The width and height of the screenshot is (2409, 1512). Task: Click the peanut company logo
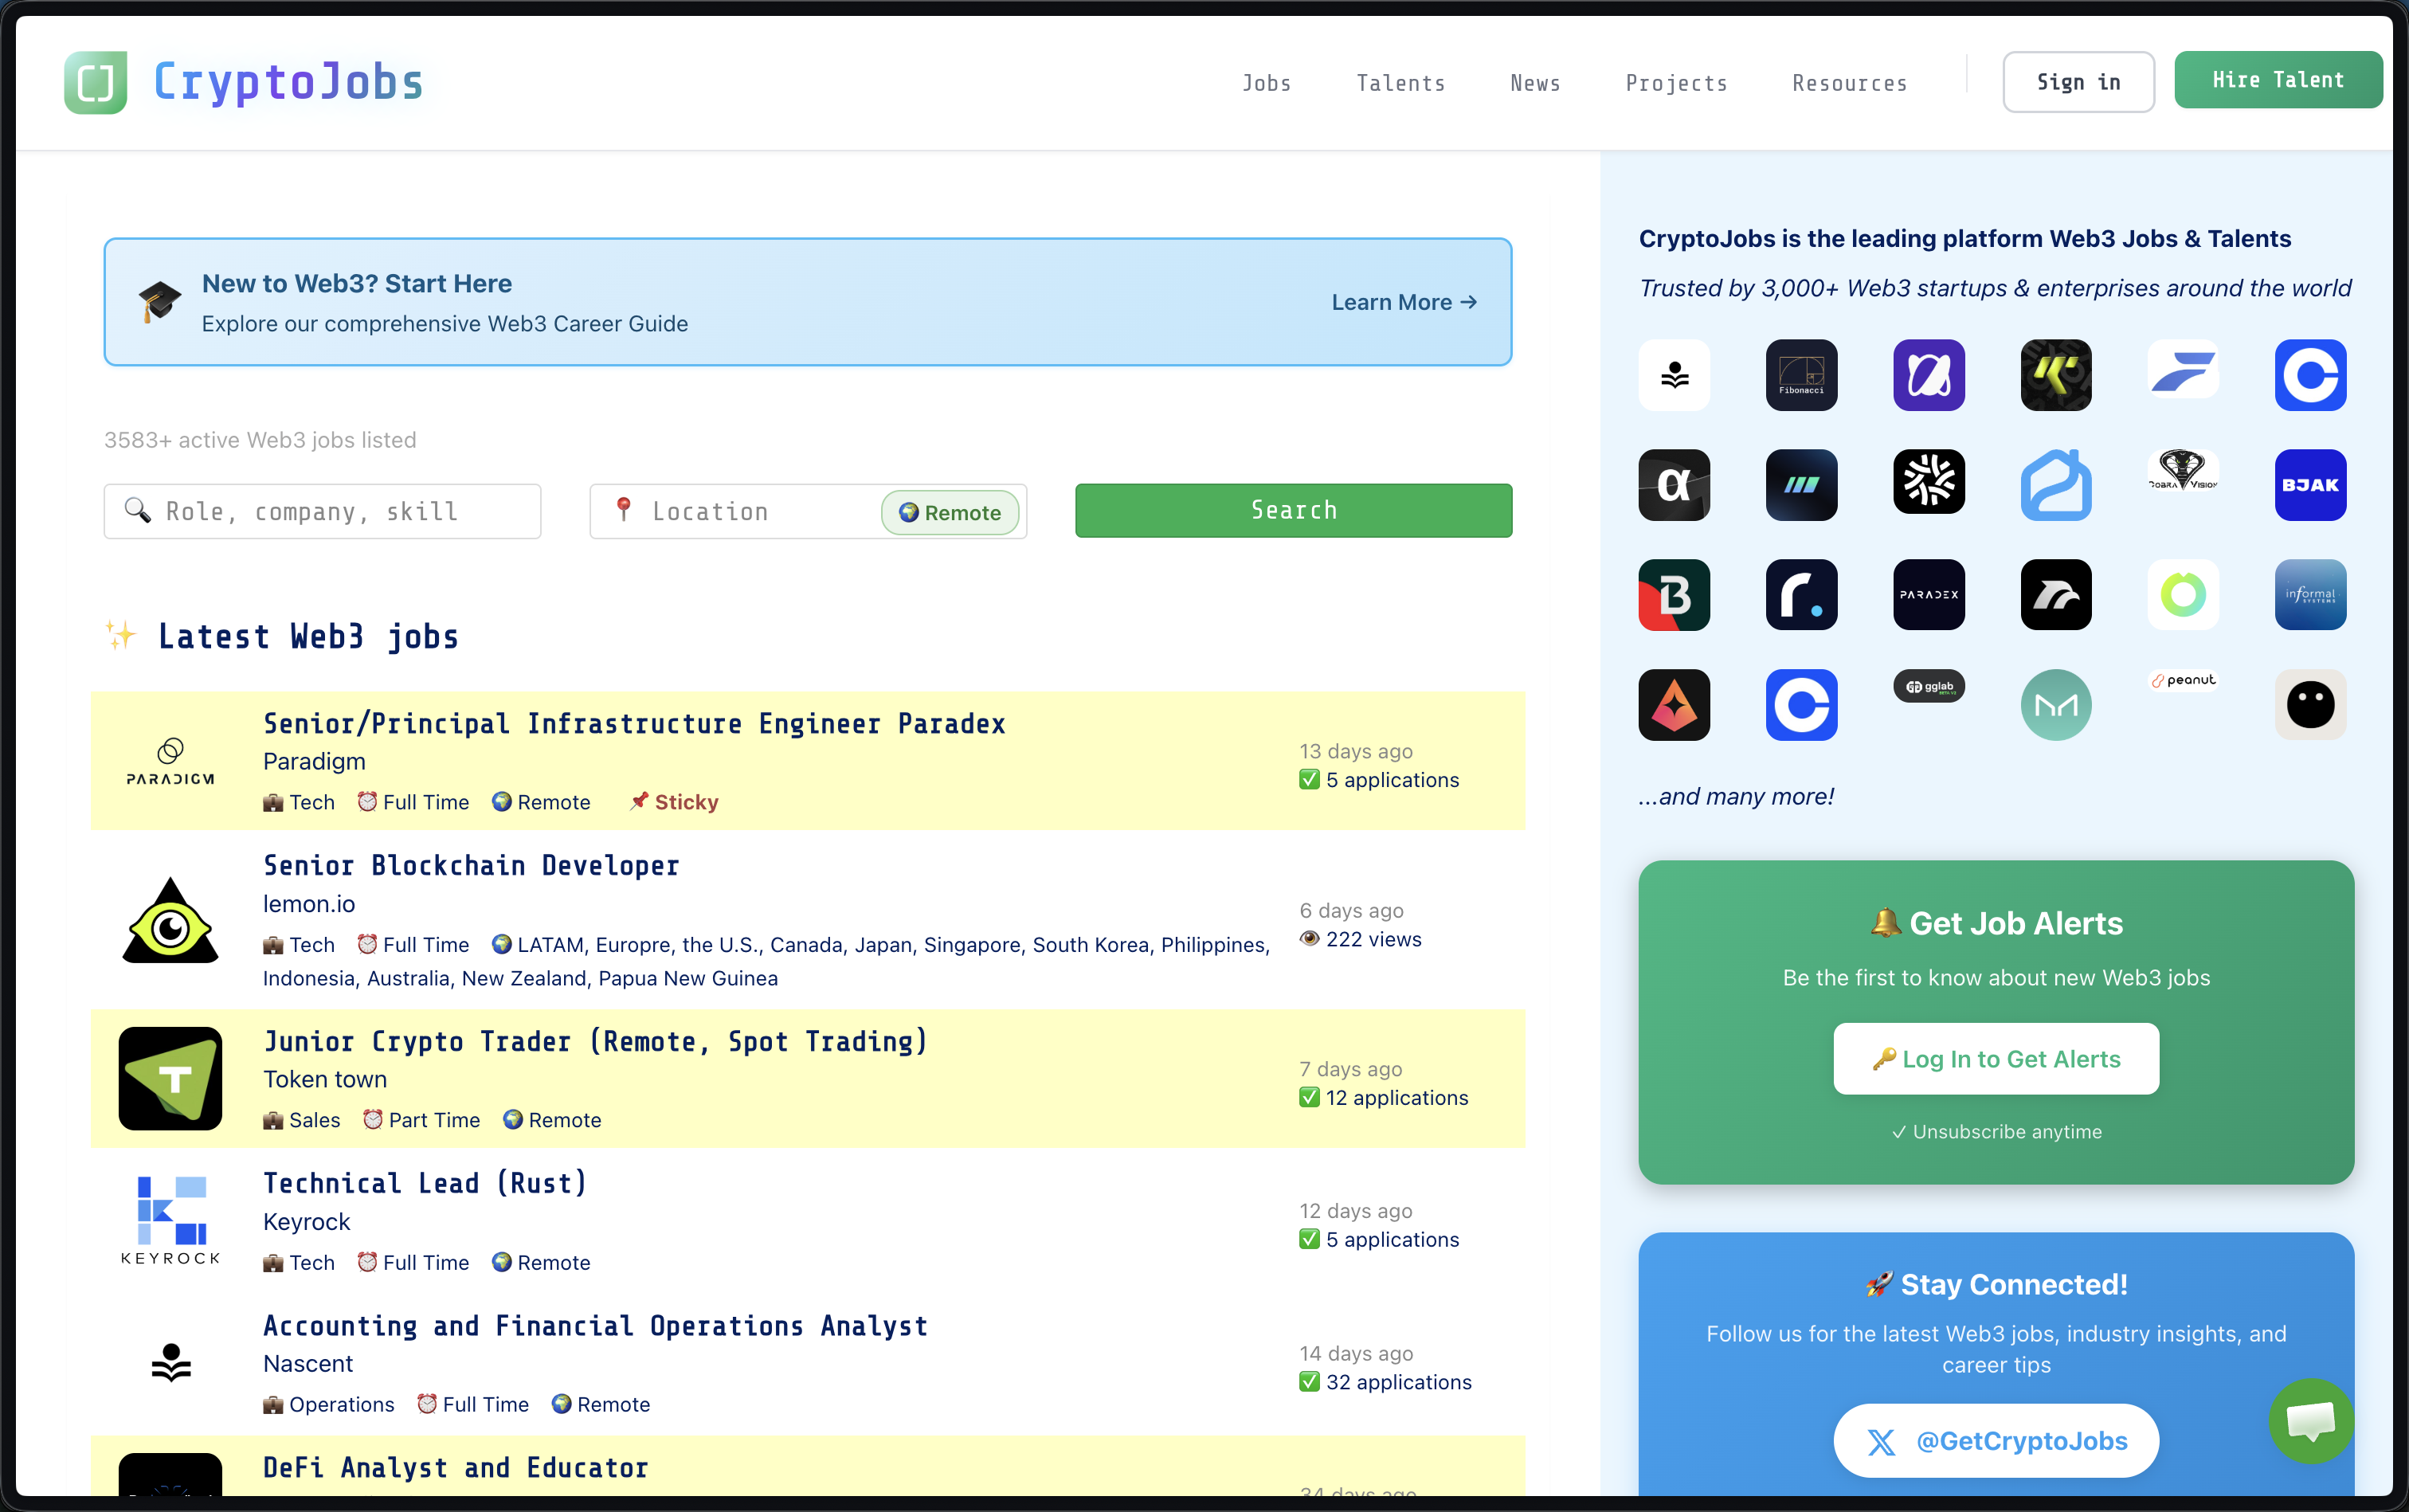[2183, 680]
